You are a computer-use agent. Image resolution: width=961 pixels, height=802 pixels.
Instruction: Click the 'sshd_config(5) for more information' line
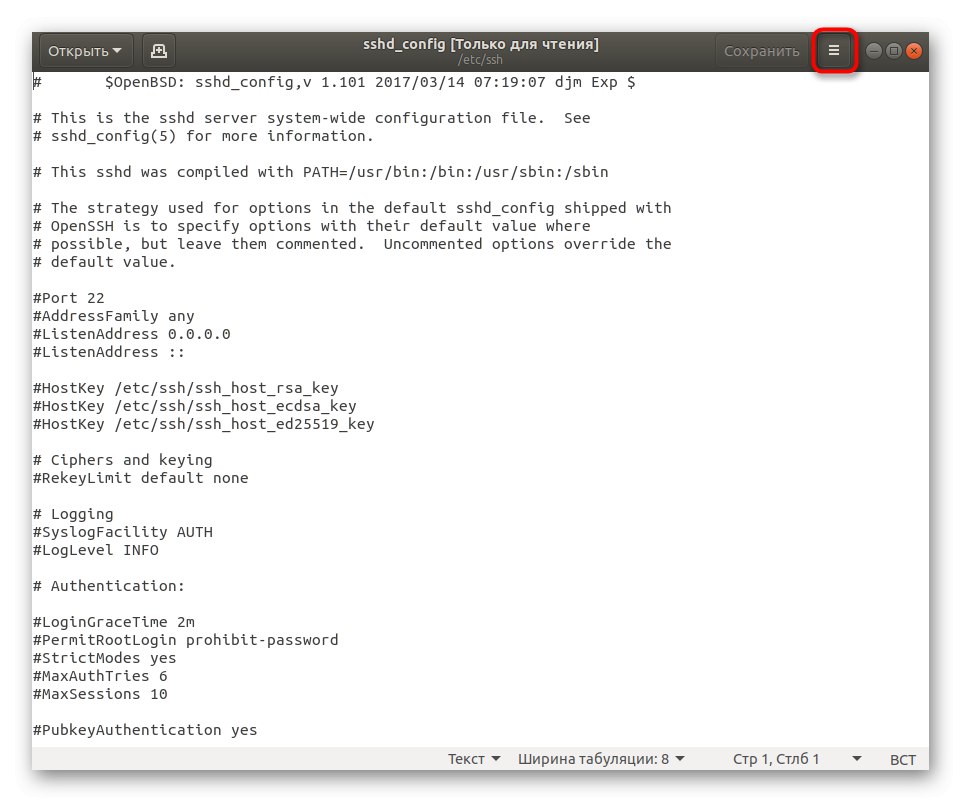[203, 136]
